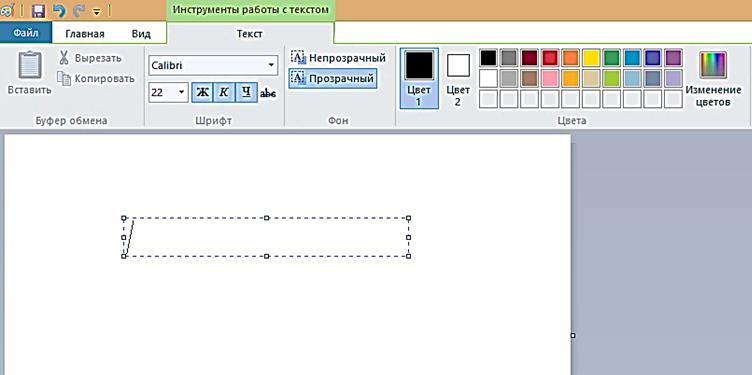
Task: Toggle bold Ж formatting
Action: [202, 93]
